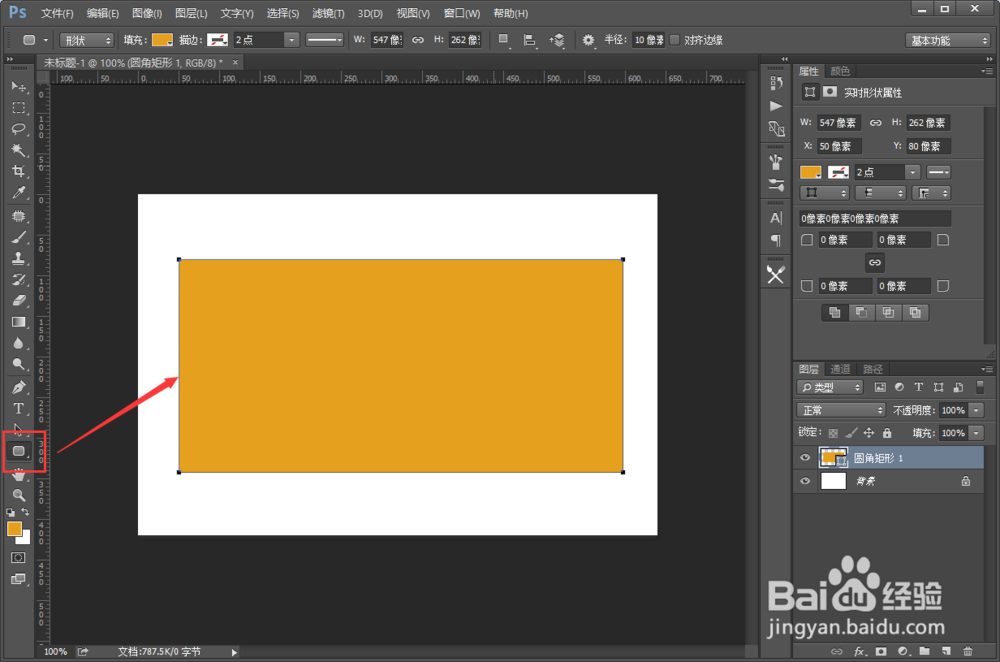
Task: Toggle width-height link in Properties panel
Action: [876, 122]
